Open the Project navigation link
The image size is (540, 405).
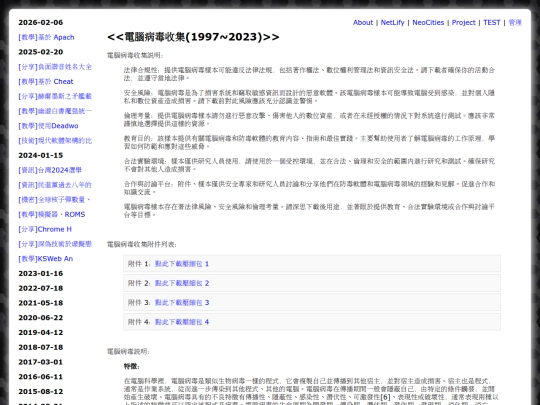pyautogui.click(x=463, y=22)
